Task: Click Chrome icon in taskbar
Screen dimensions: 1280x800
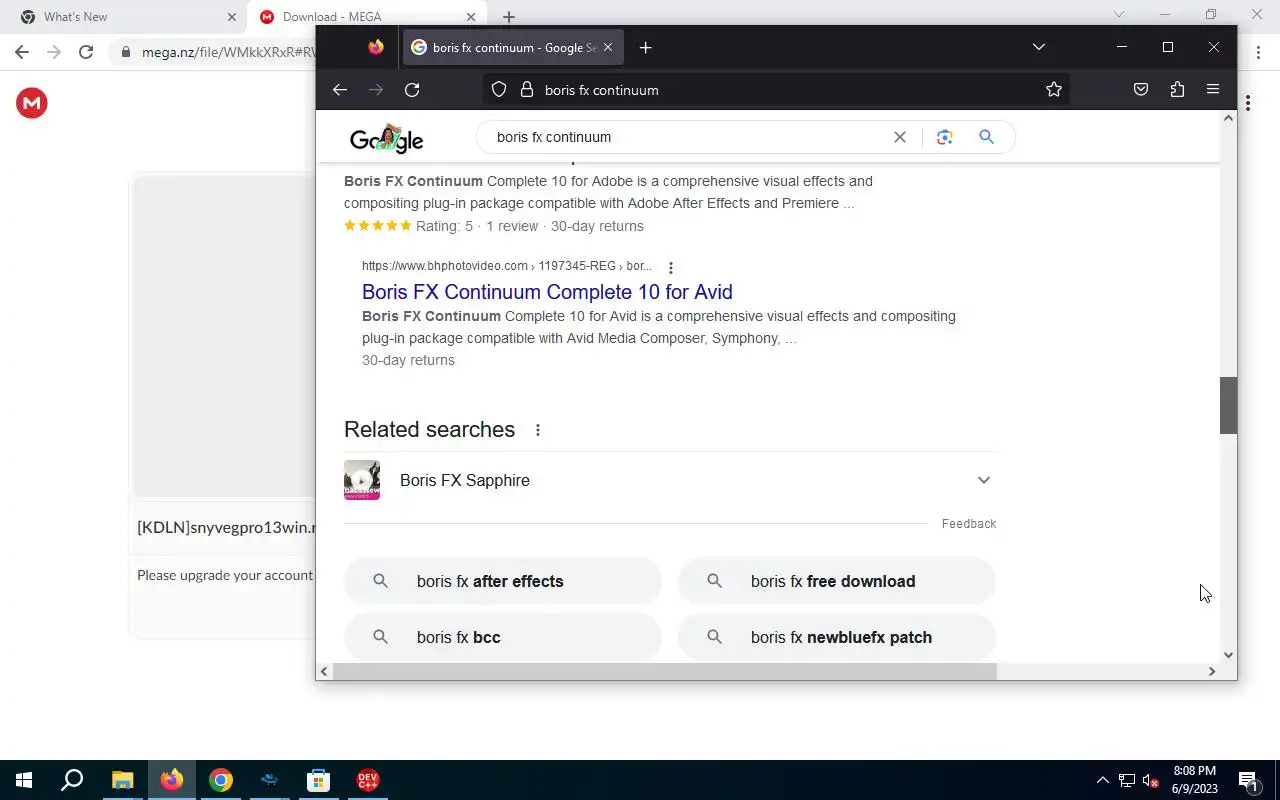Action: pyautogui.click(x=221, y=780)
